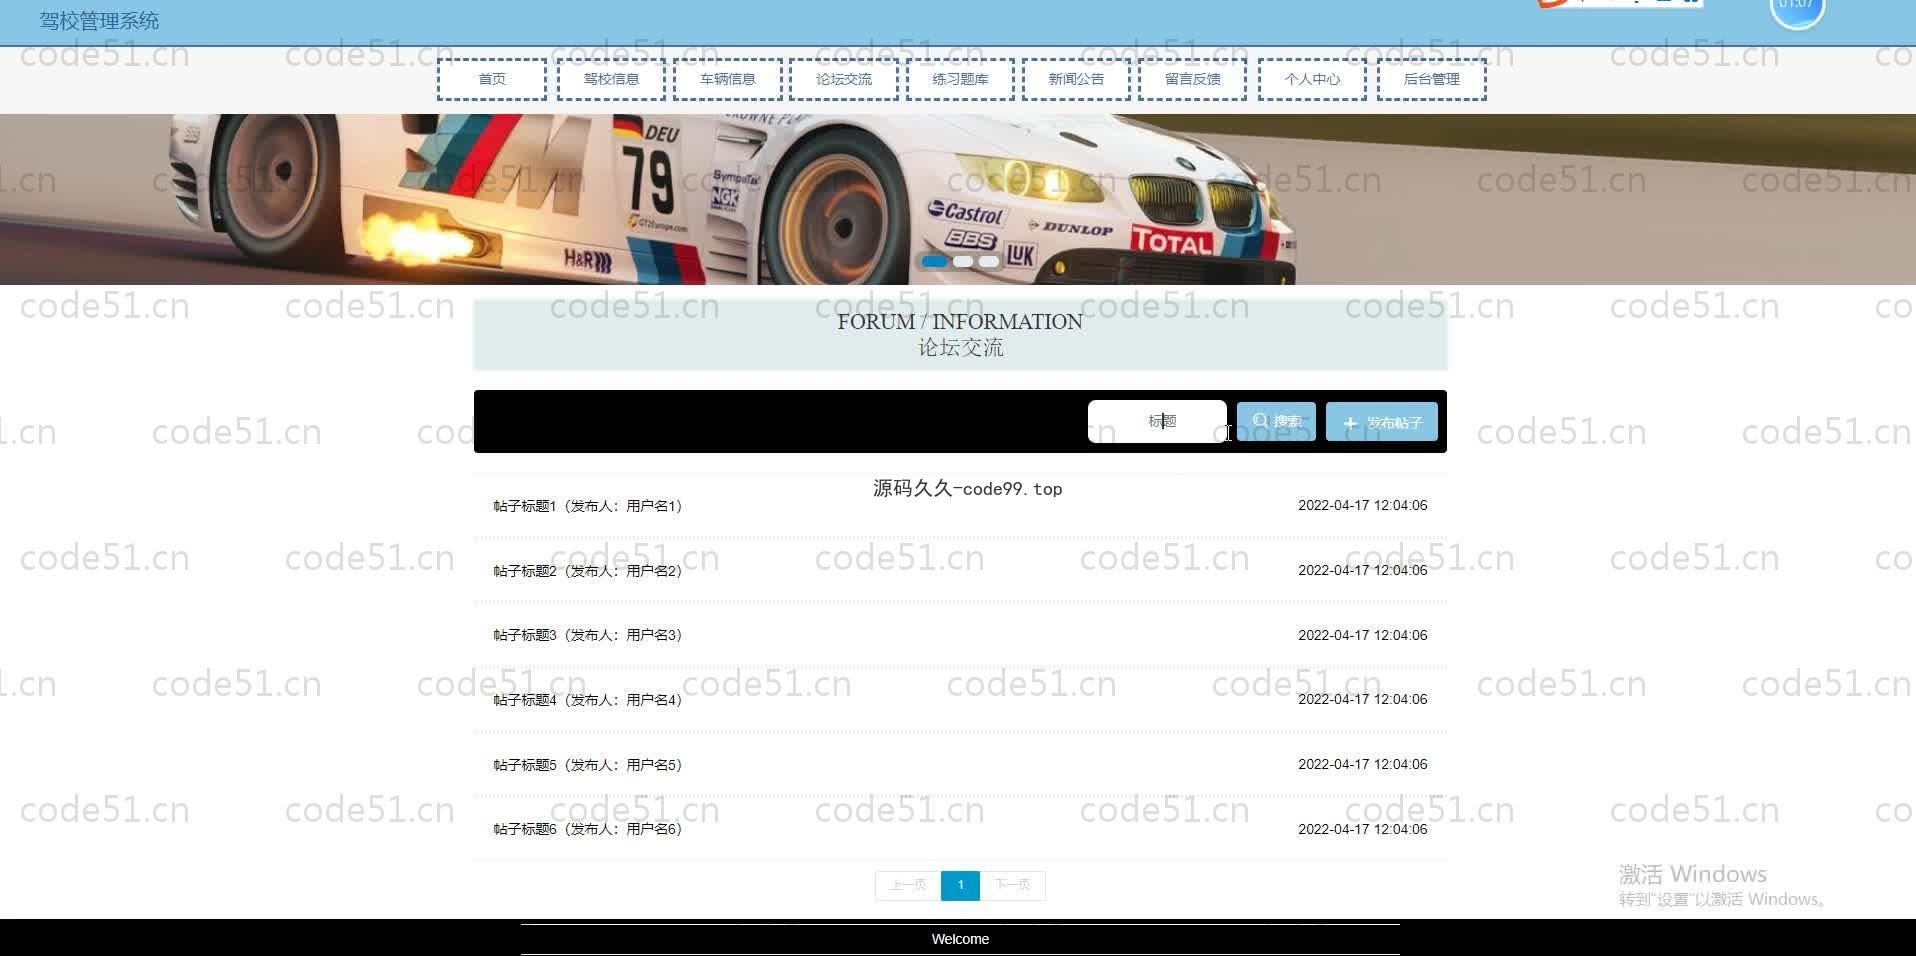Select page 1 in pagination
The width and height of the screenshot is (1916, 956).
tap(960, 885)
